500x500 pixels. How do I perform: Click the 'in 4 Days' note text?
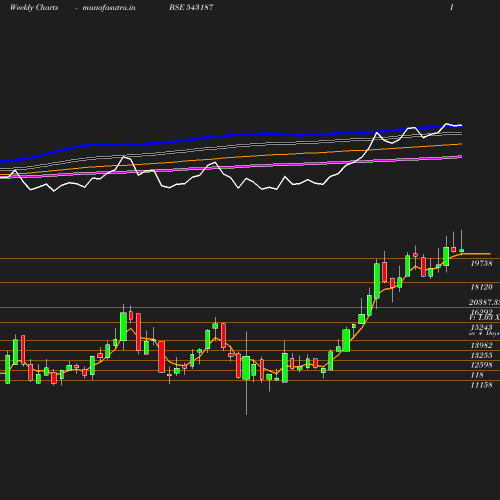pyautogui.click(x=484, y=333)
